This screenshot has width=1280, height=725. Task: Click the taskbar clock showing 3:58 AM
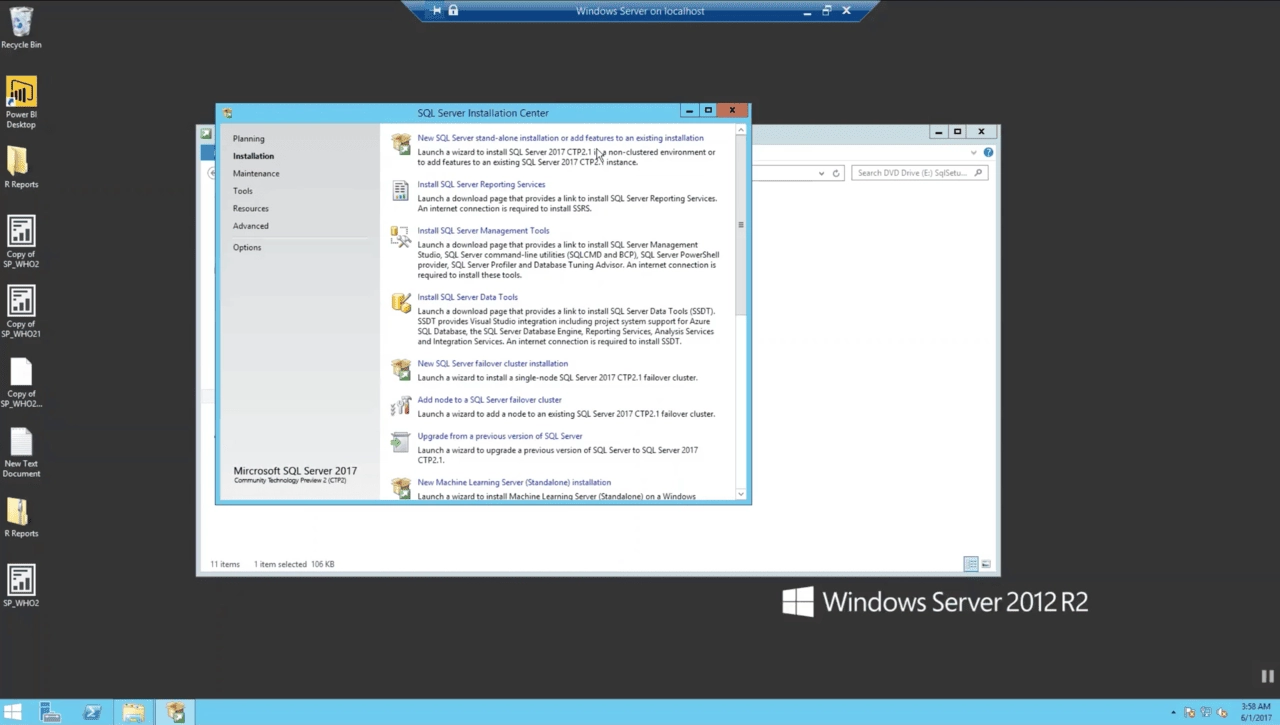1255,712
